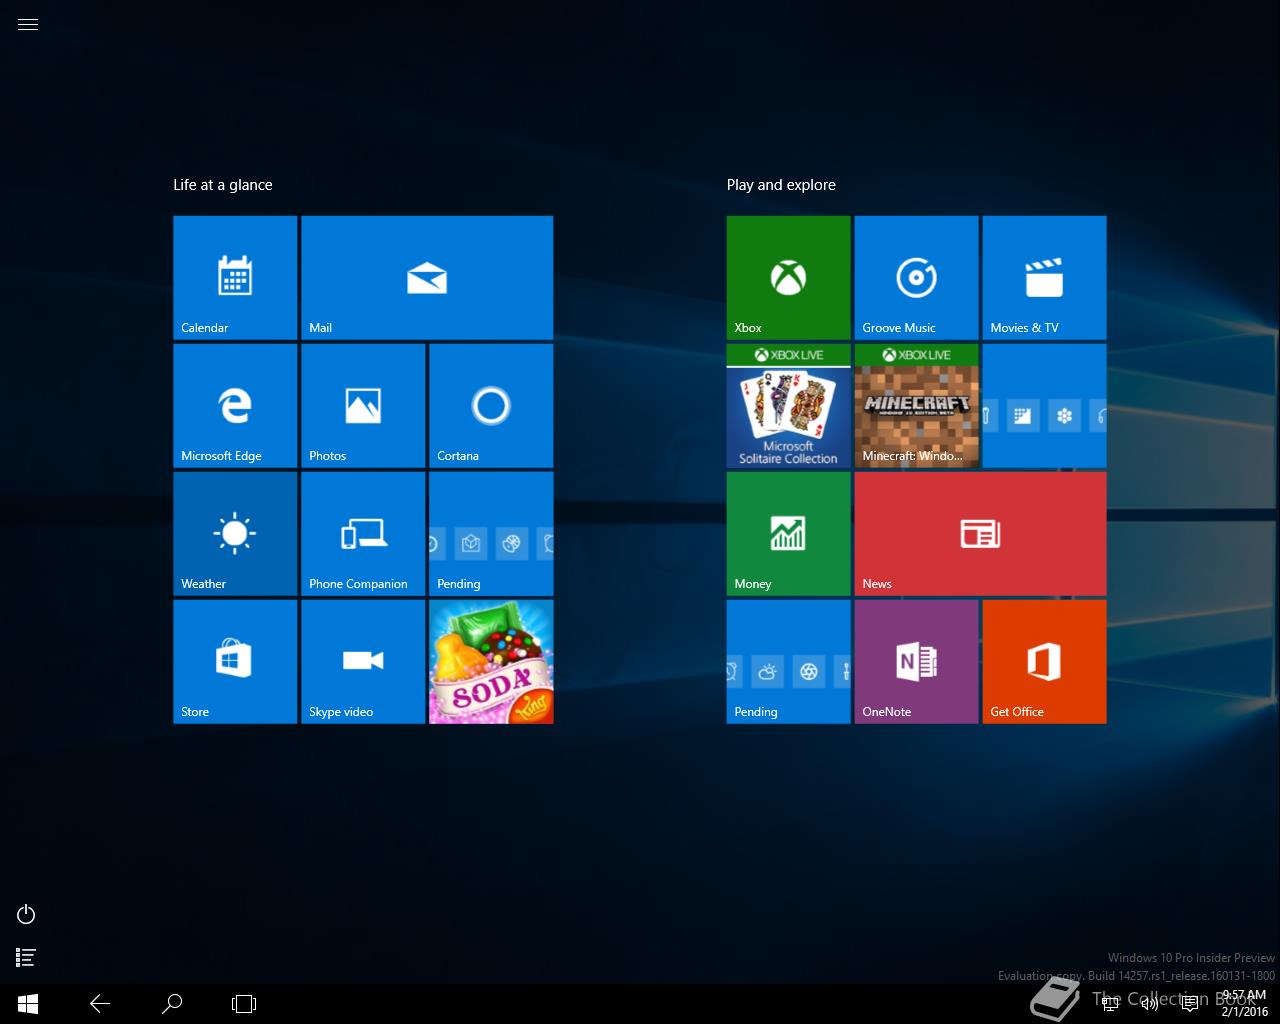This screenshot has height=1024, width=1280.
Task: Open the Power options button
Action: (x=27, y=914)
